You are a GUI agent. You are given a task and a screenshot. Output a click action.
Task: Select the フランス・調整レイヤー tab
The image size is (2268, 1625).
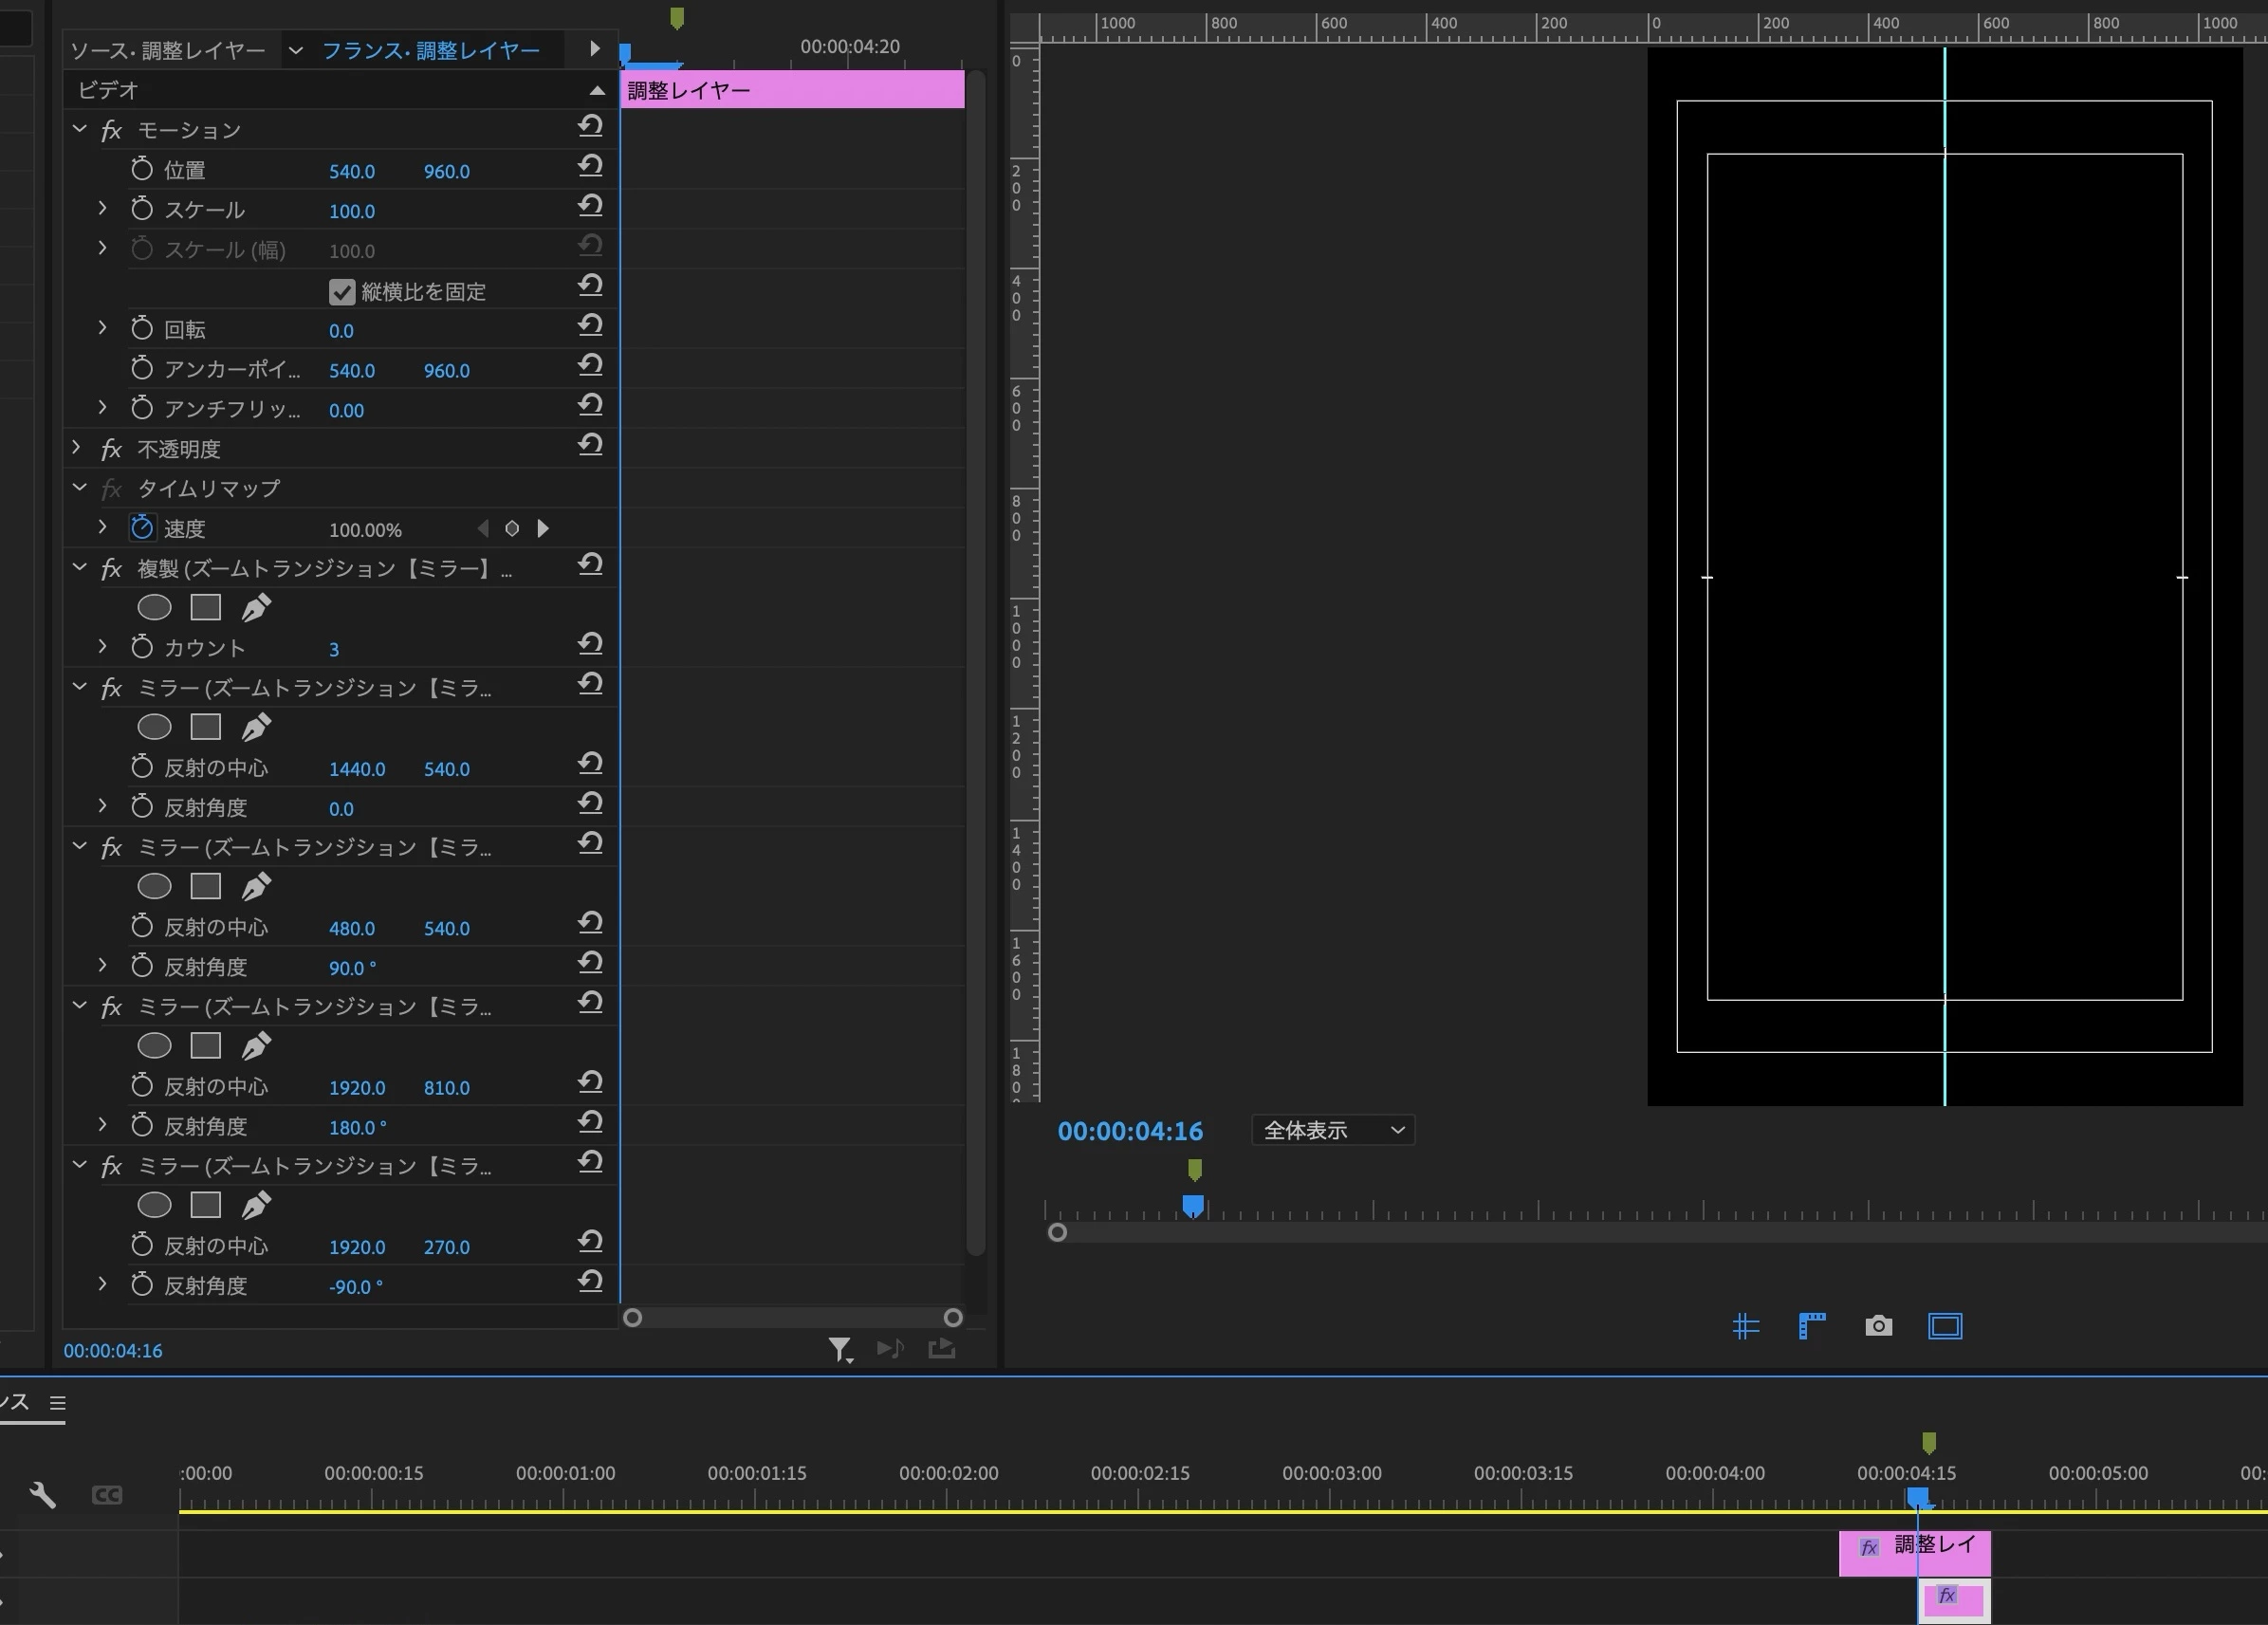(430, 50)
